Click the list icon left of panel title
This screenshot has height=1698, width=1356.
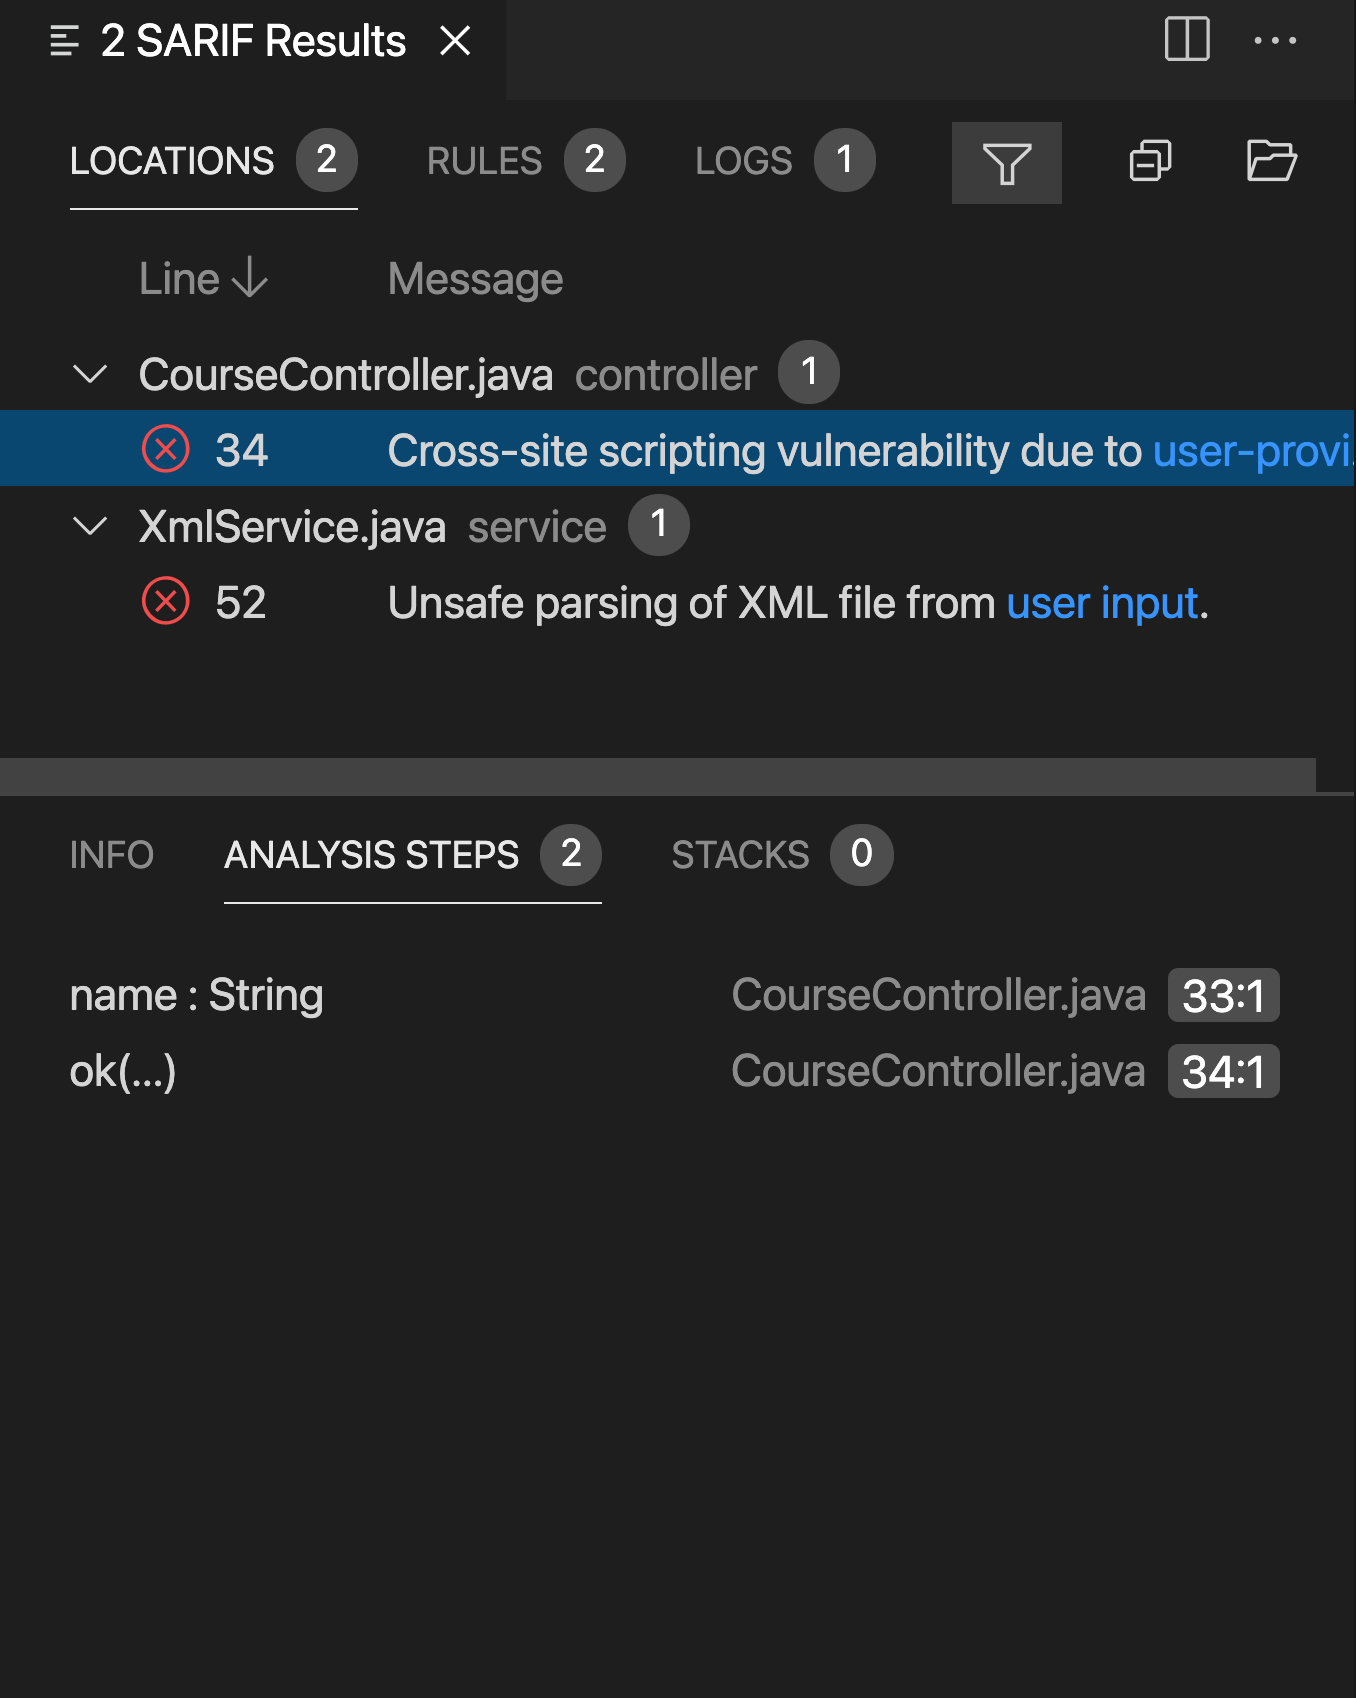point(64,41)
